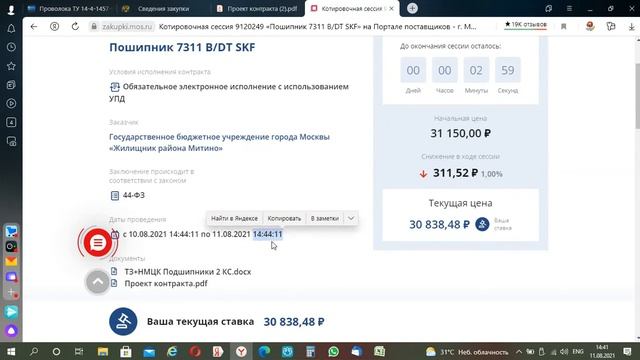Open the Excel taskbar icon
640x360 pixels.
click(x=380, y=351)
